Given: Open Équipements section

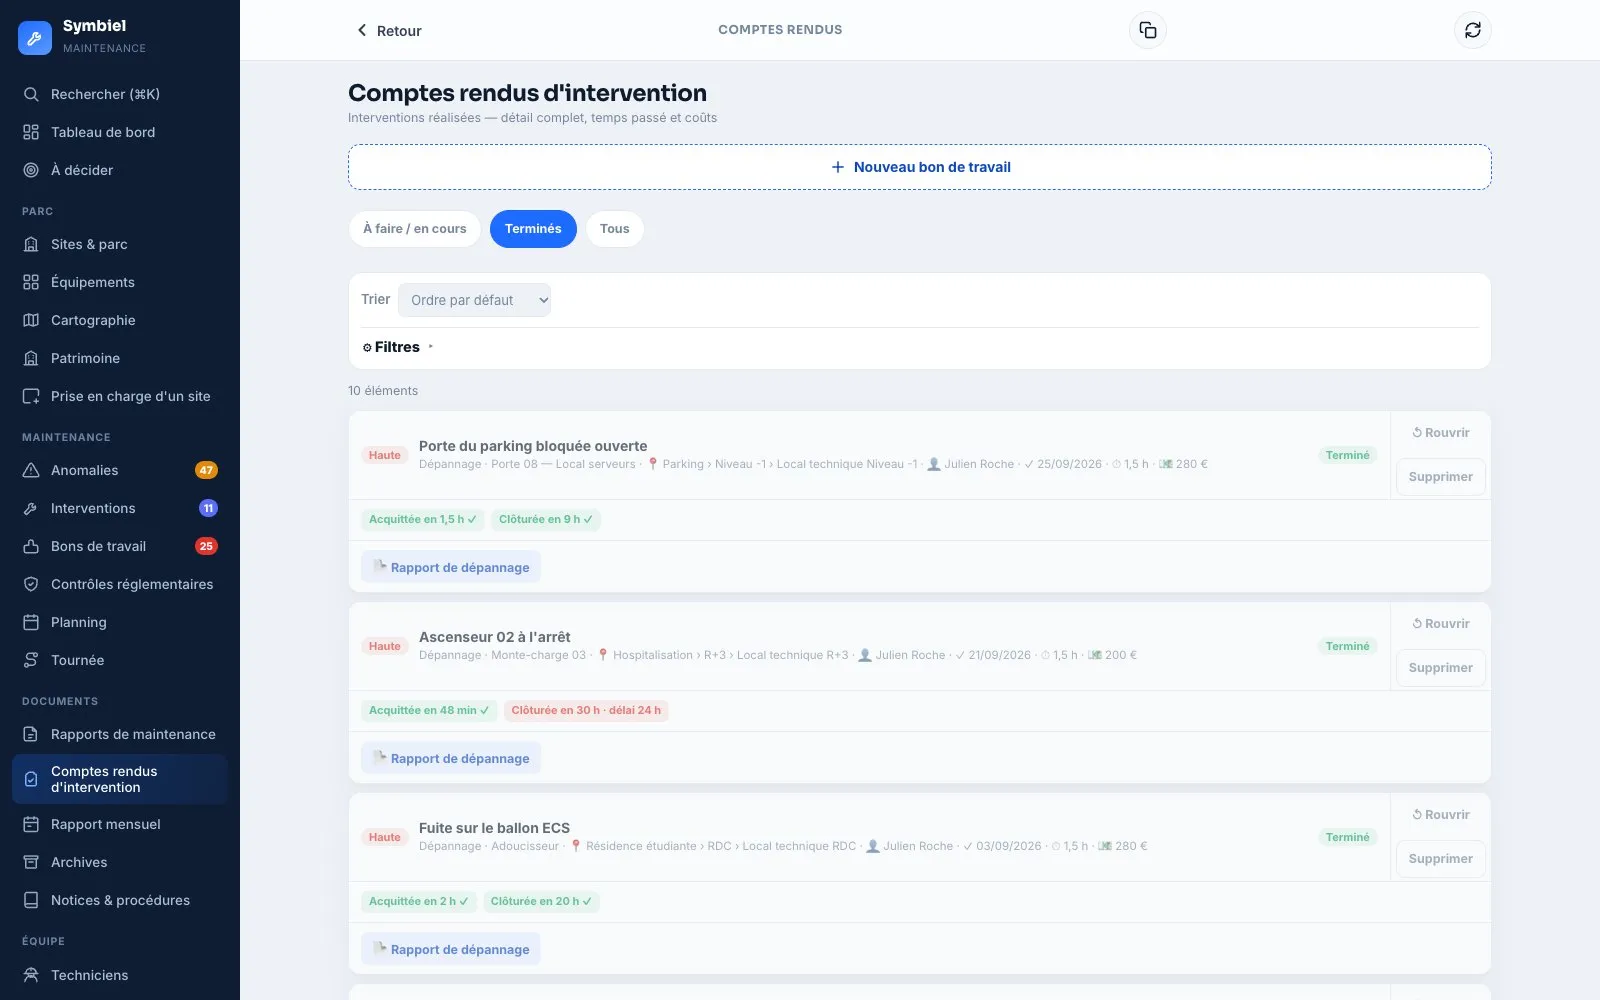Looking at the screenshot, I should click(120, 282).
